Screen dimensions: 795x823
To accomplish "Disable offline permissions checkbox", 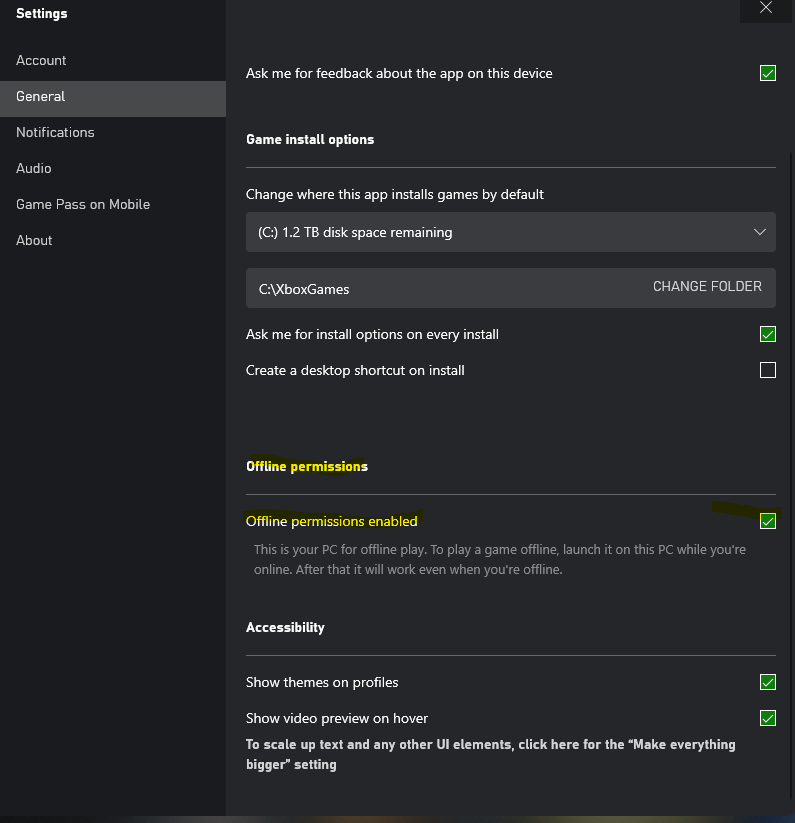I will (x=768, y=521).
